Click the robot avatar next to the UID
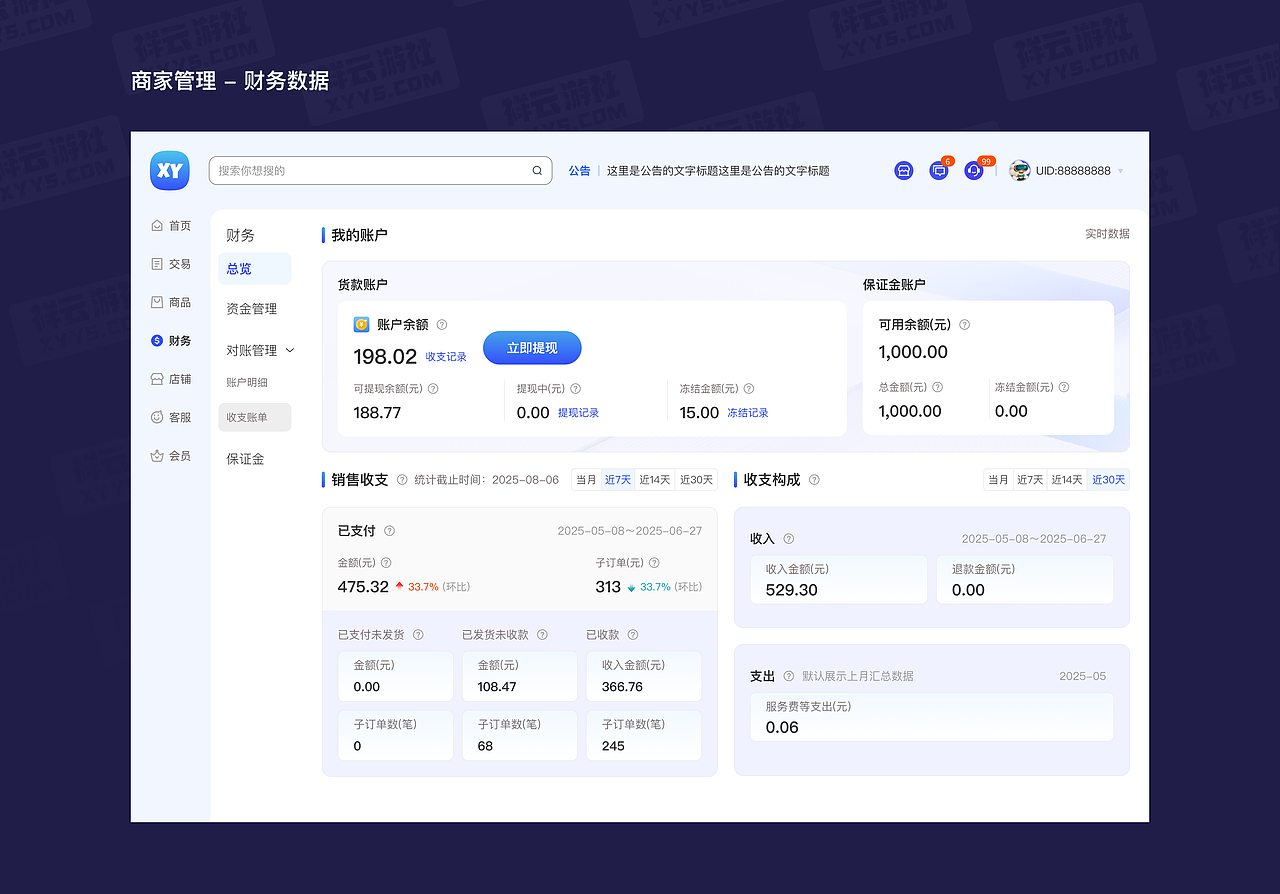Viewport: 1280px width, 894px height. pyautogui.click(x=1019, y=170)
